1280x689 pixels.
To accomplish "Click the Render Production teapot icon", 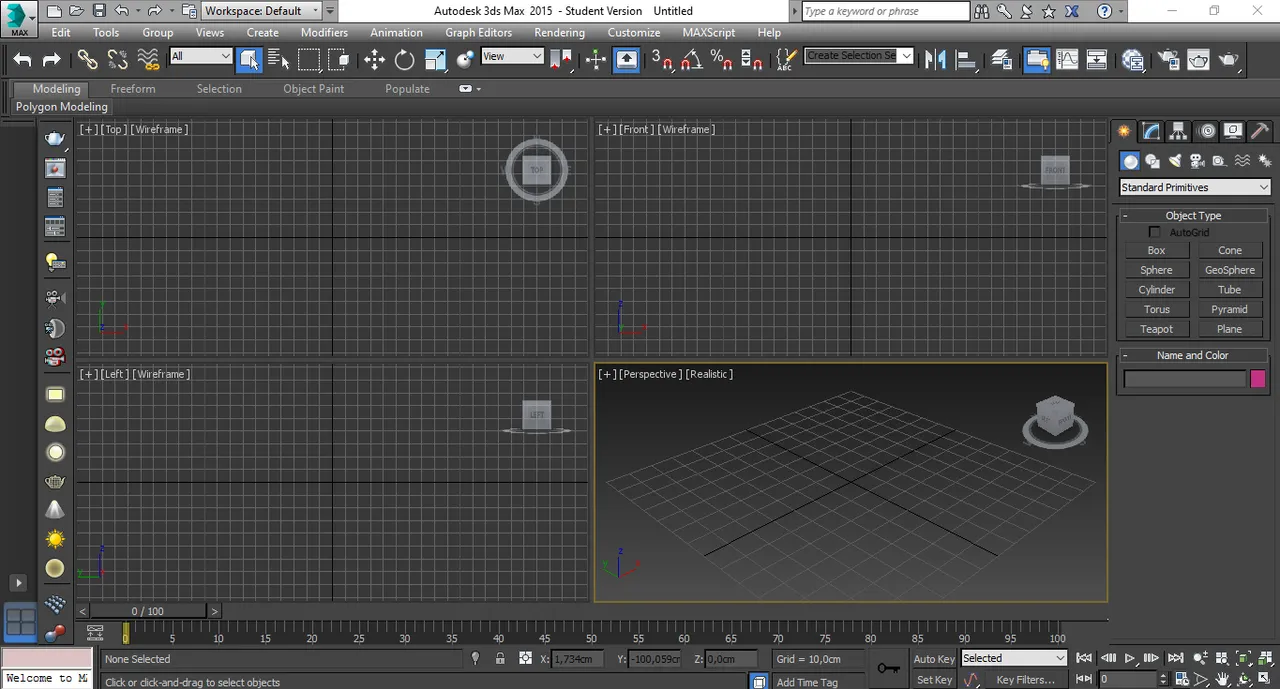I will point(1229,60).
